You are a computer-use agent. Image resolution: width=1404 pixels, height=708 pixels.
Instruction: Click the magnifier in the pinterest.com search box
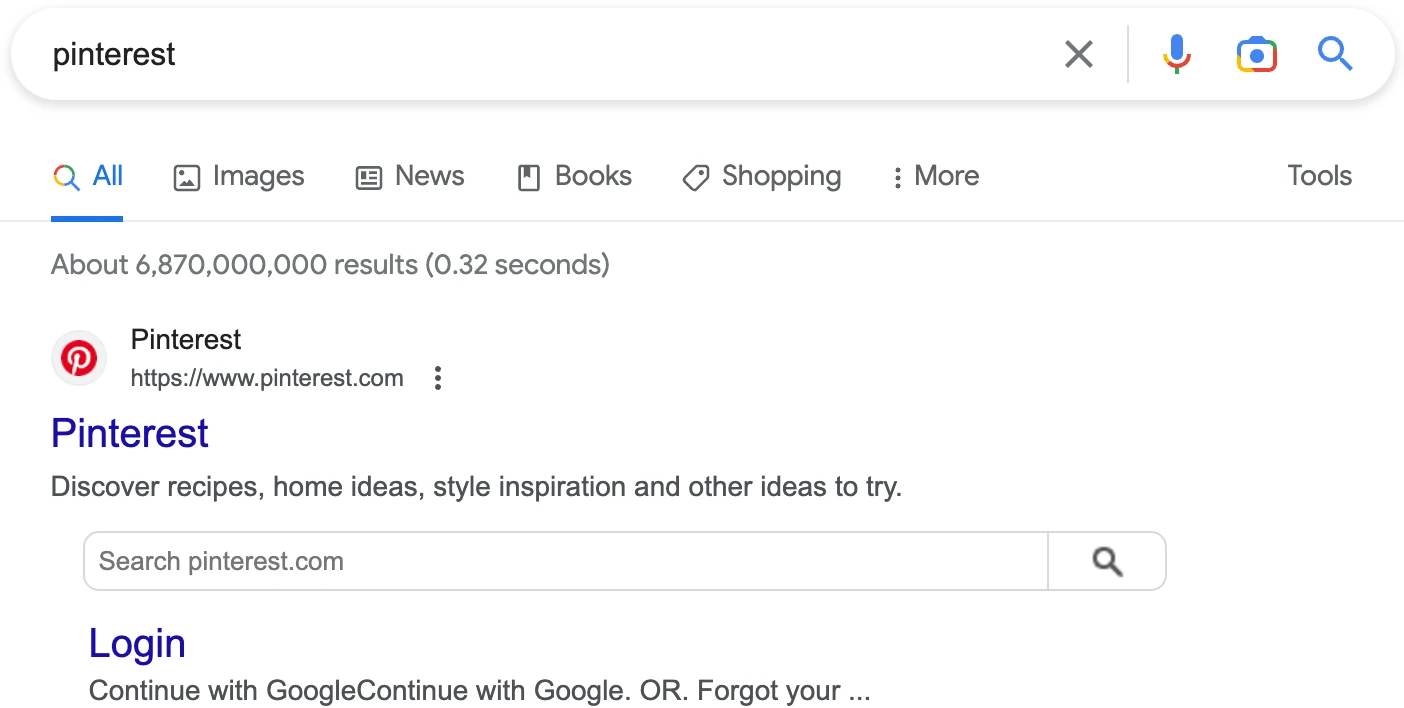click(1106, 561)
